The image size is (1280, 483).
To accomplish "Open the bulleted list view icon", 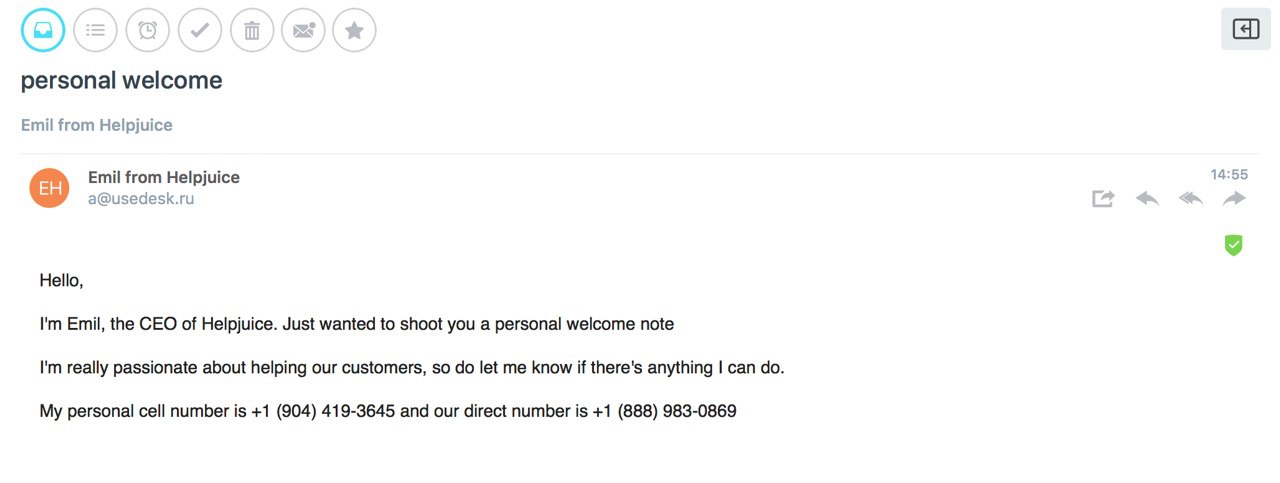I will [95, 30].
